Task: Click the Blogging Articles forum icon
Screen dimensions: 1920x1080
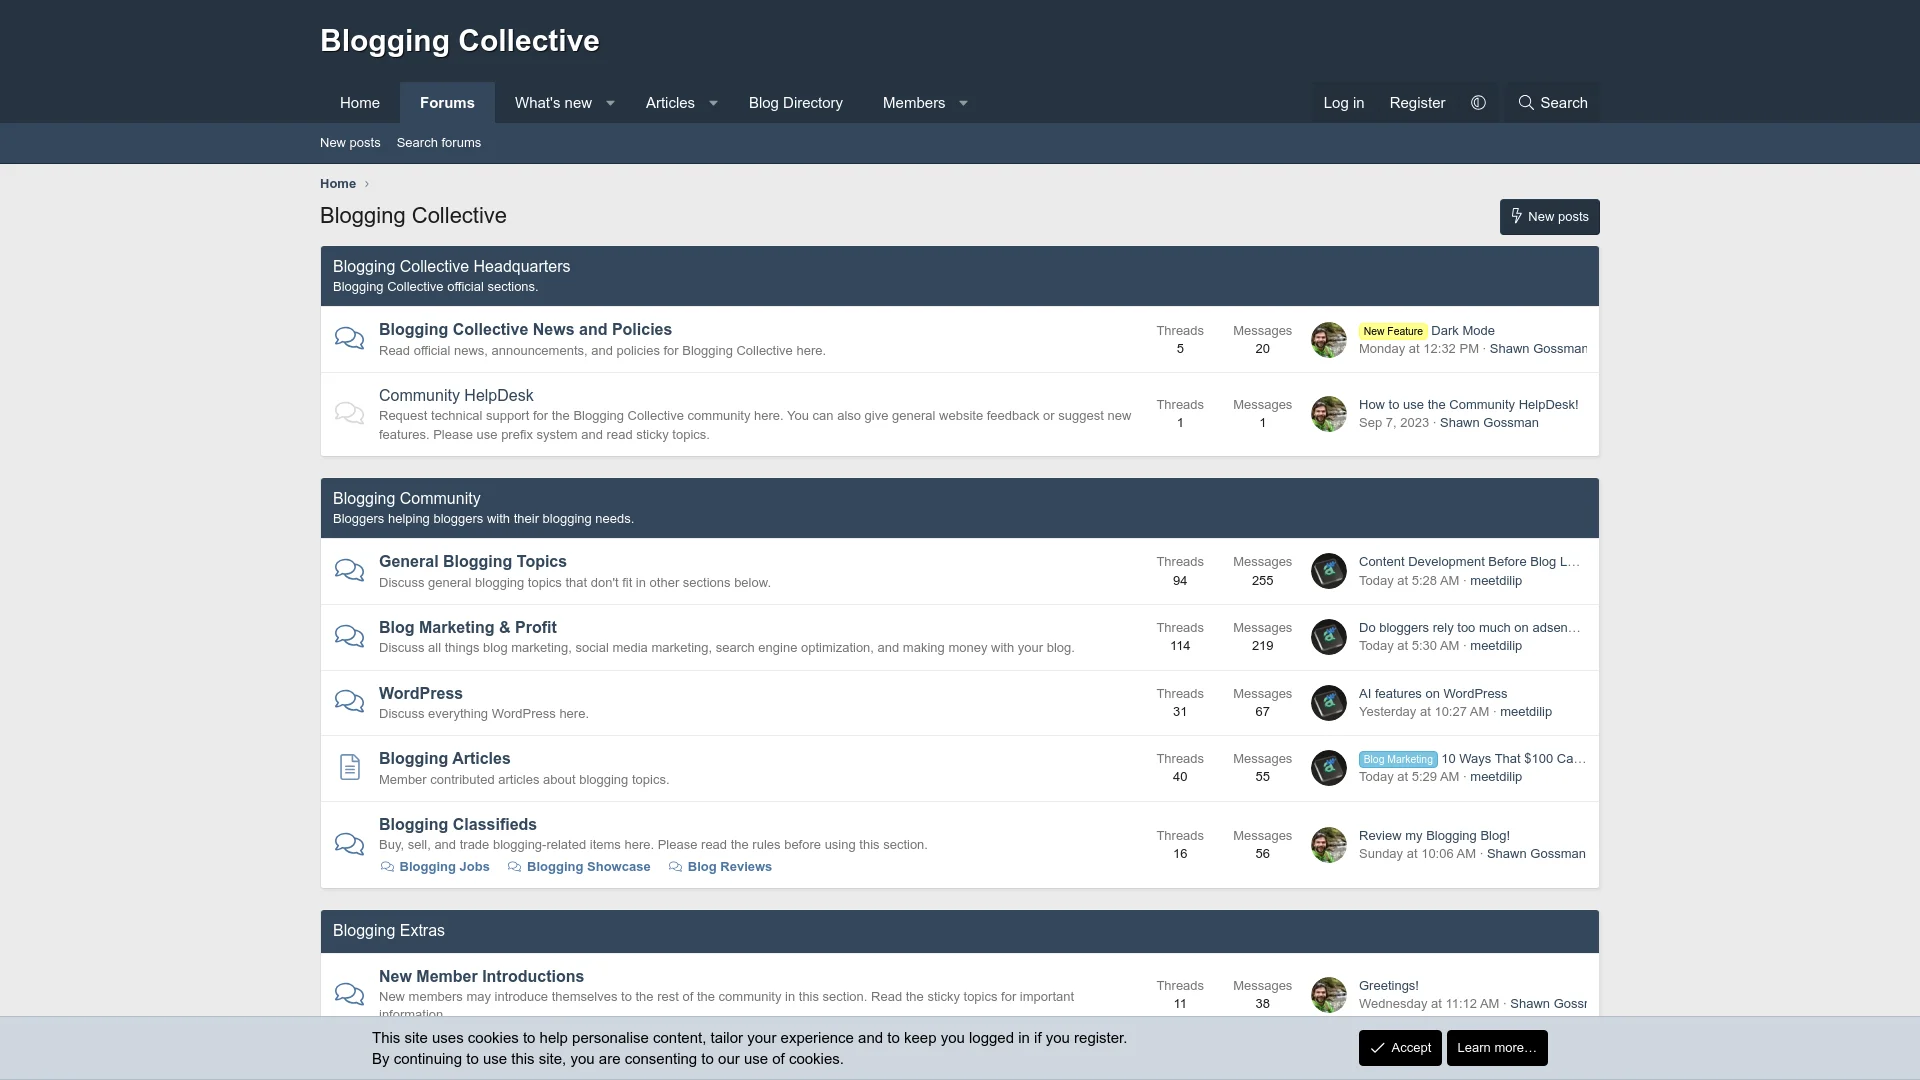Action: click(x=348, y=767)
